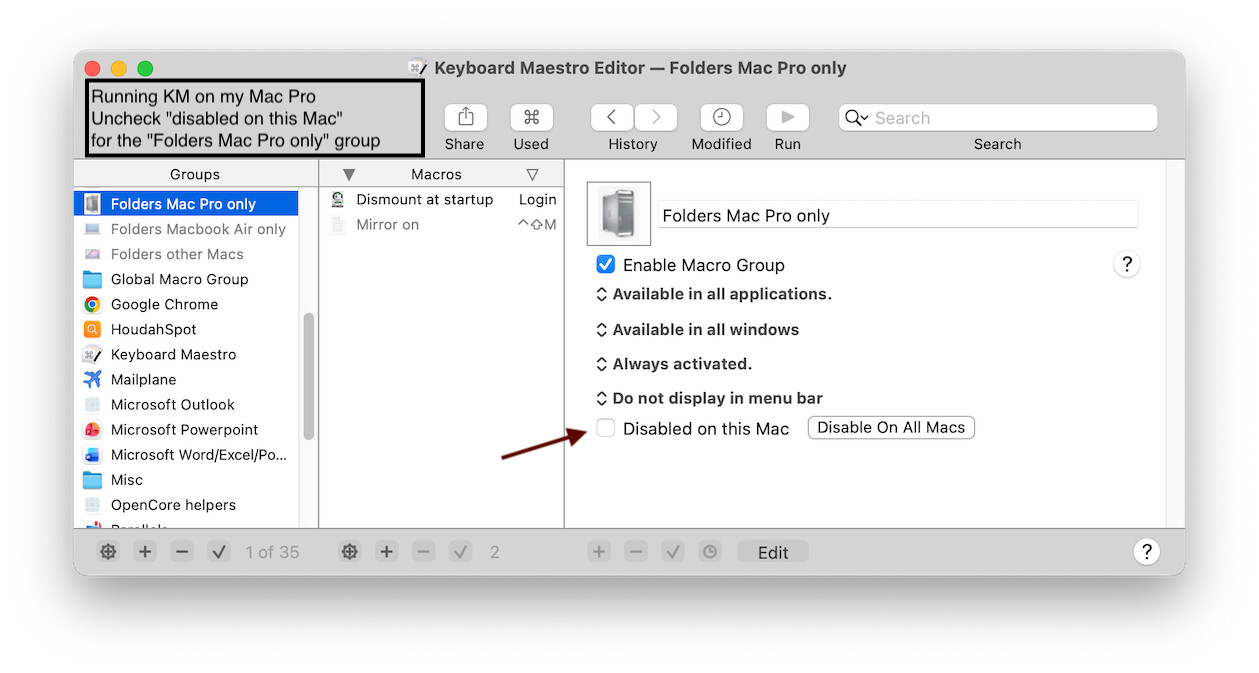Screen dimensions: 1259x673
Task: Click the Mac Pro group image thumbnail
Action: click(618, 214)
